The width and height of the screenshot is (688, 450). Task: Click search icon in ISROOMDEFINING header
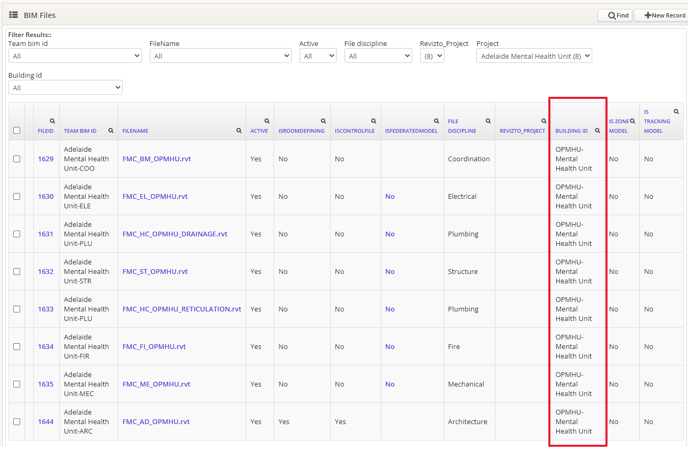tap(323, 121)
